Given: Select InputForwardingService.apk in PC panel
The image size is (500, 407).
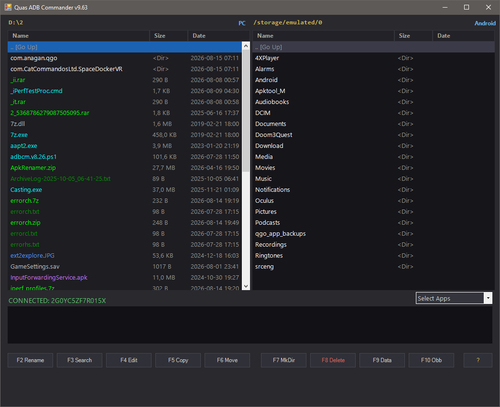Looking at the screenshot, I should (125, 277).
